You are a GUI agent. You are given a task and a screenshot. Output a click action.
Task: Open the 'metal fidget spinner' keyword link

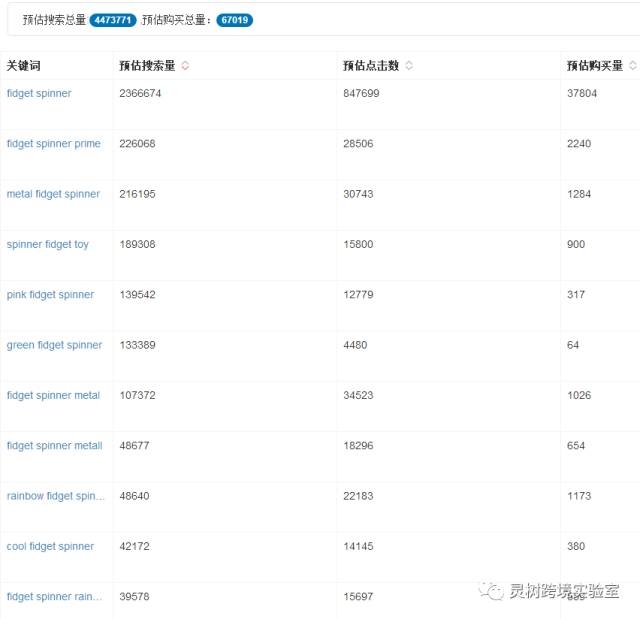pyautogui.click(x=53, y=194)
